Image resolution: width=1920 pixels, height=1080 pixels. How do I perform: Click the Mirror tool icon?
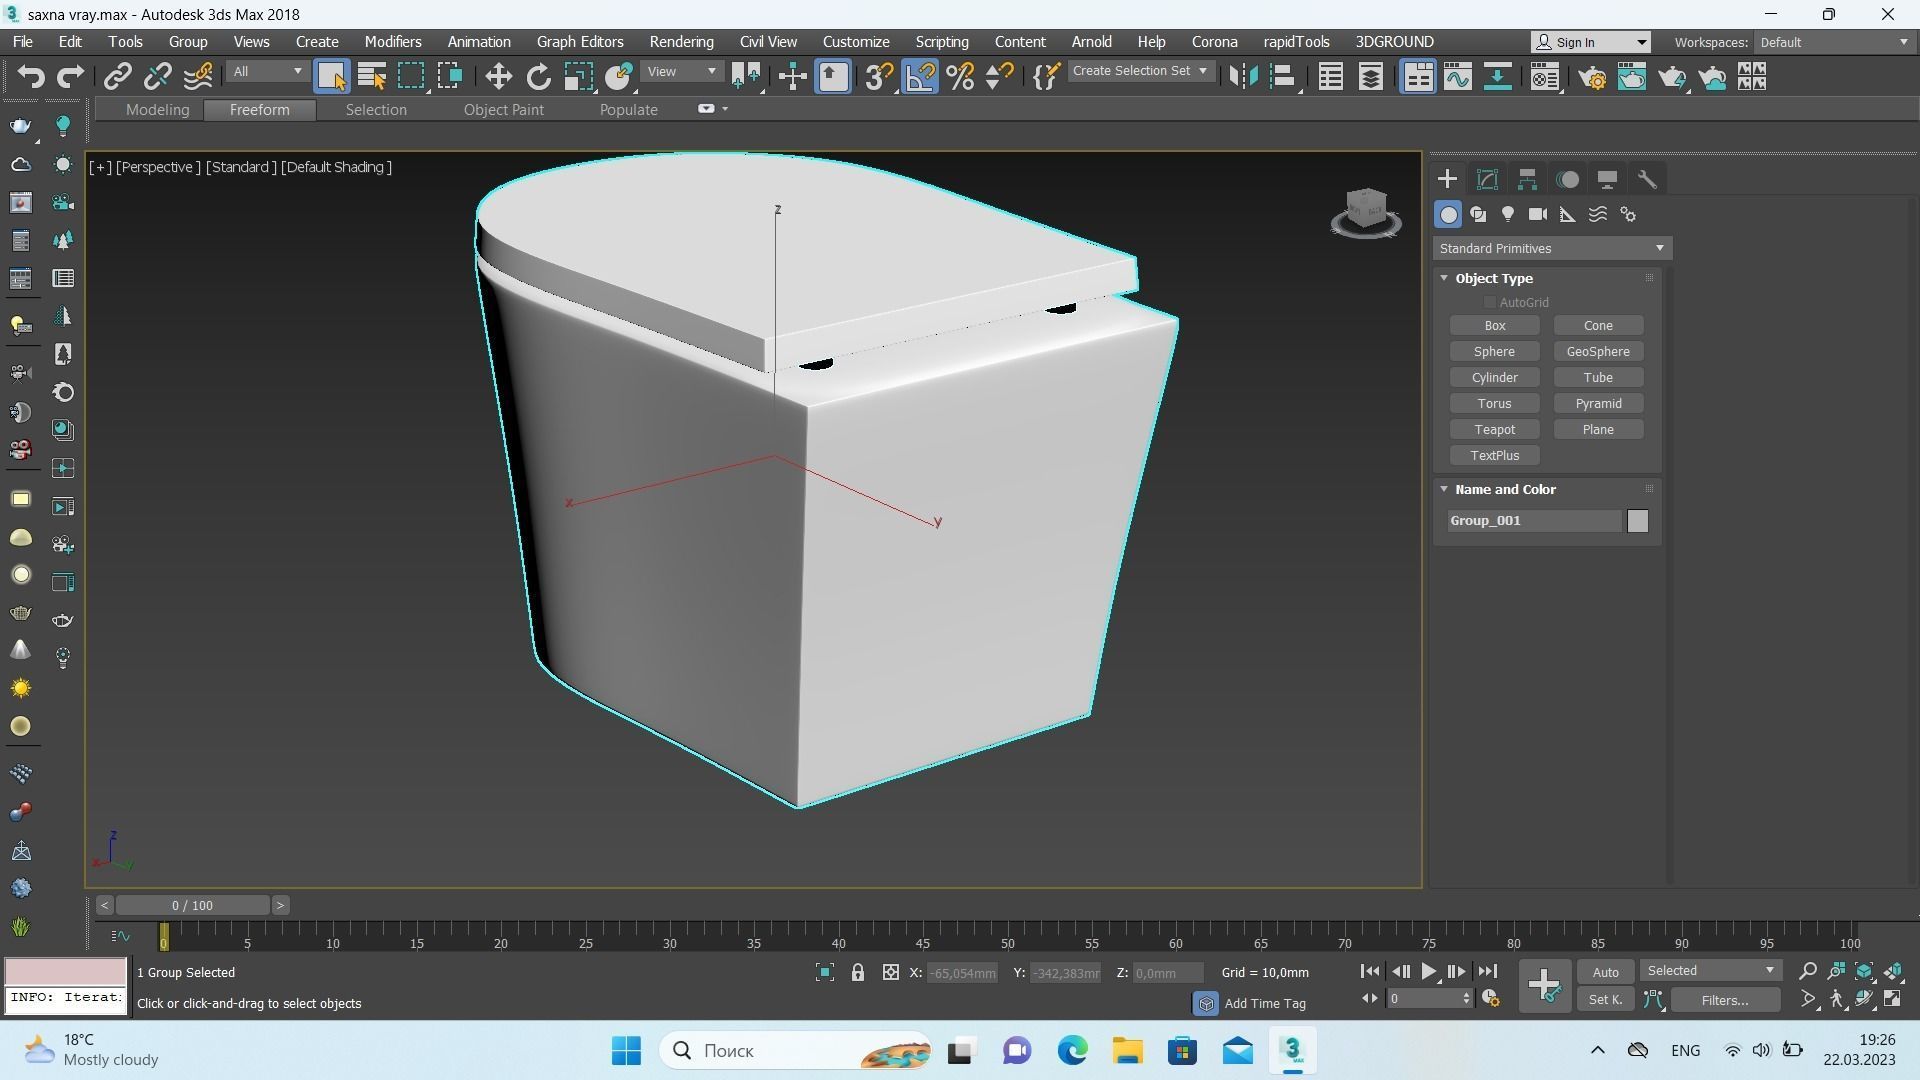point(1242,77)
